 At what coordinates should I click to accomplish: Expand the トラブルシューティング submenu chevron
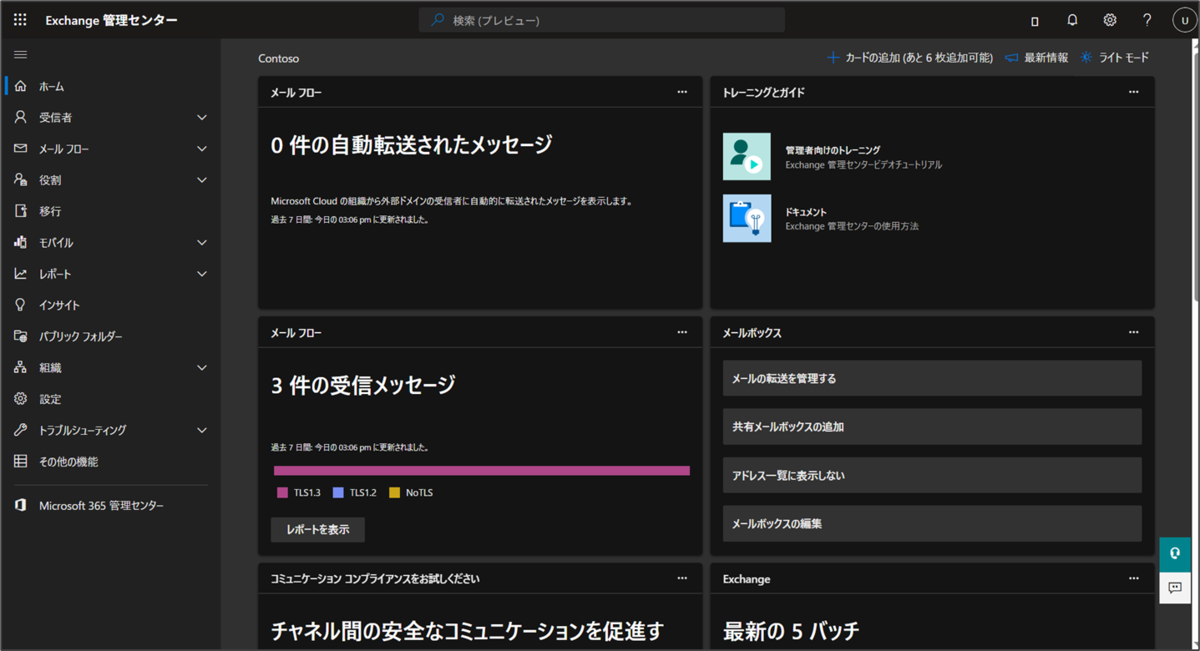point(202,430)
